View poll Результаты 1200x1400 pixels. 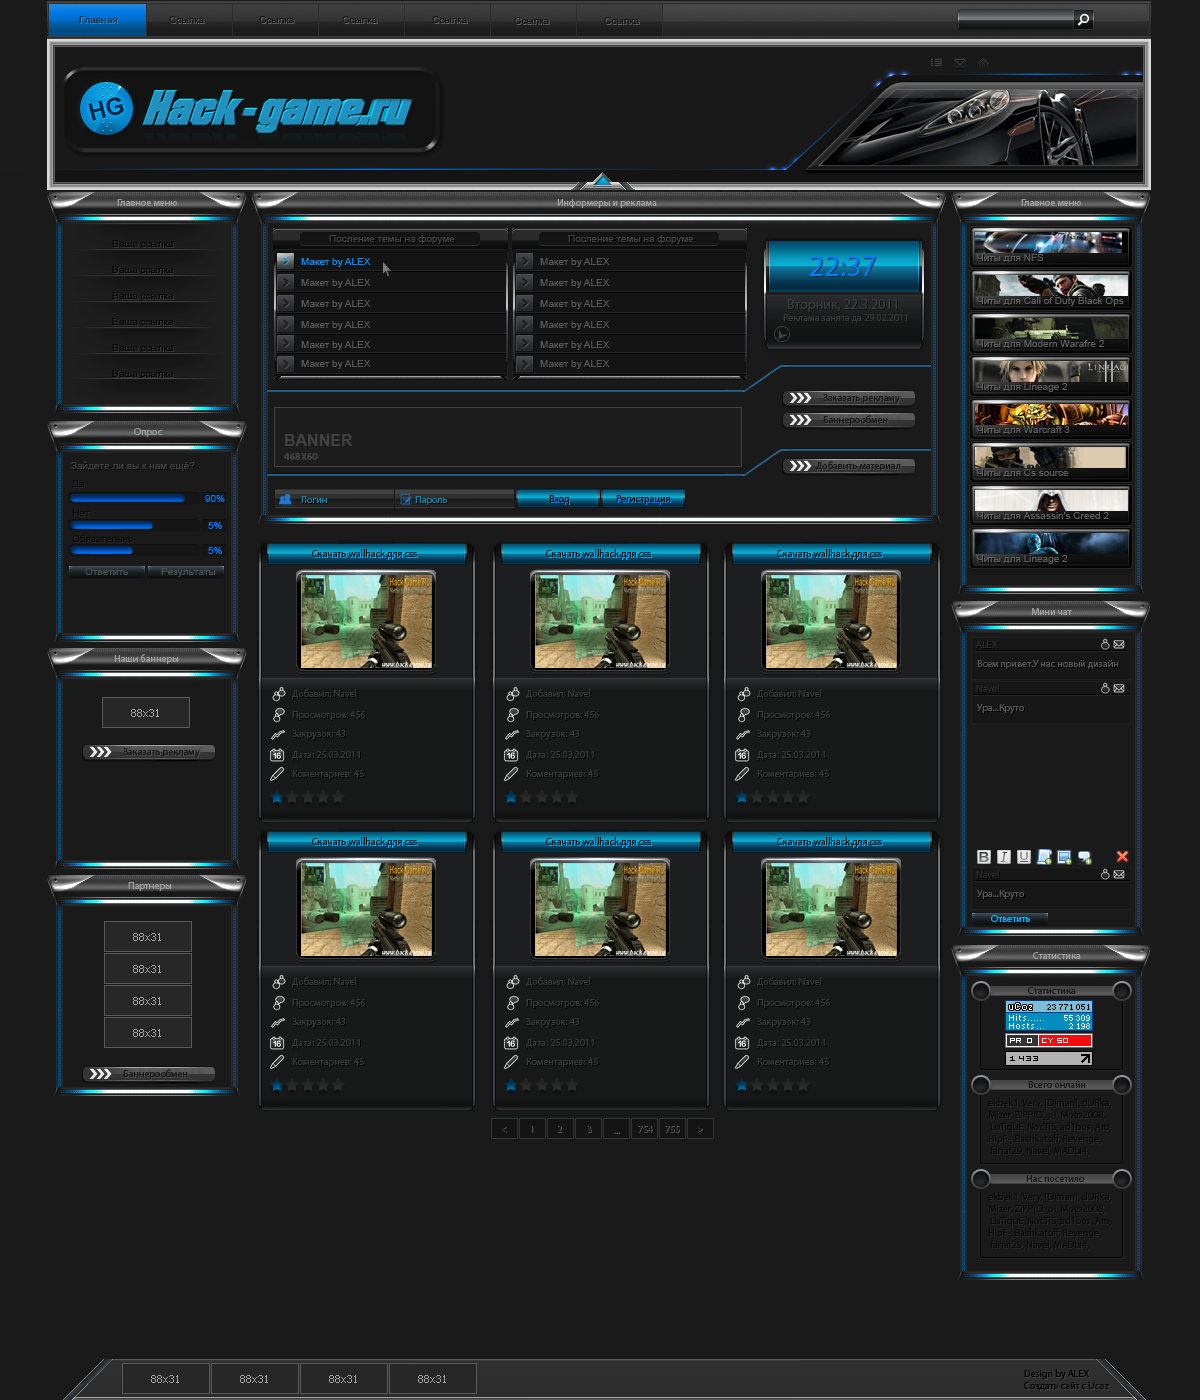187,571
